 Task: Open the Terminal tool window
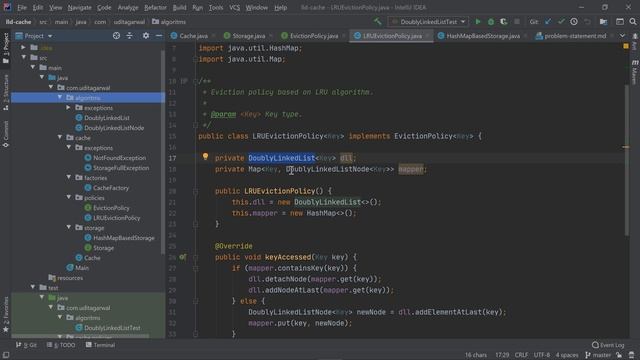tap(100, 345)
